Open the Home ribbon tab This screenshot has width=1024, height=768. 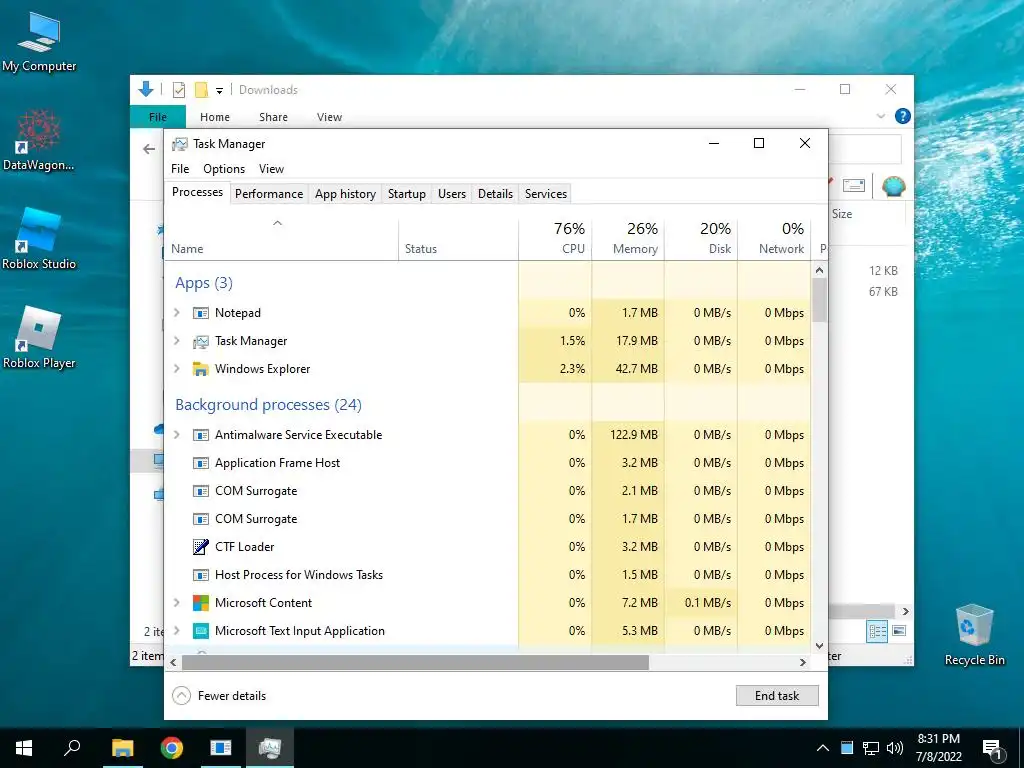tap(215, 117)
